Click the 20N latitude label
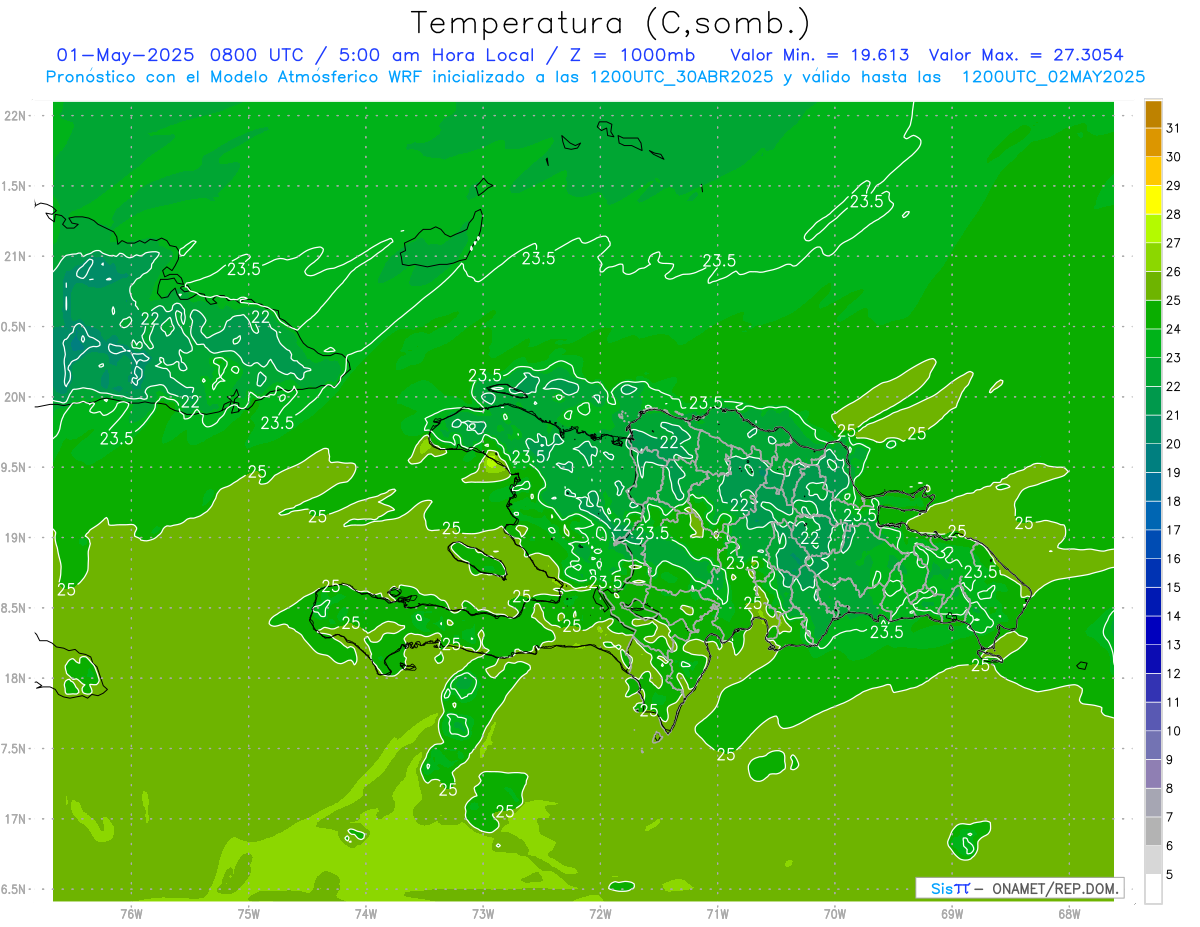Image resolution: width=1200 pixels, height=927 pixels. click(x=16, y=397)
